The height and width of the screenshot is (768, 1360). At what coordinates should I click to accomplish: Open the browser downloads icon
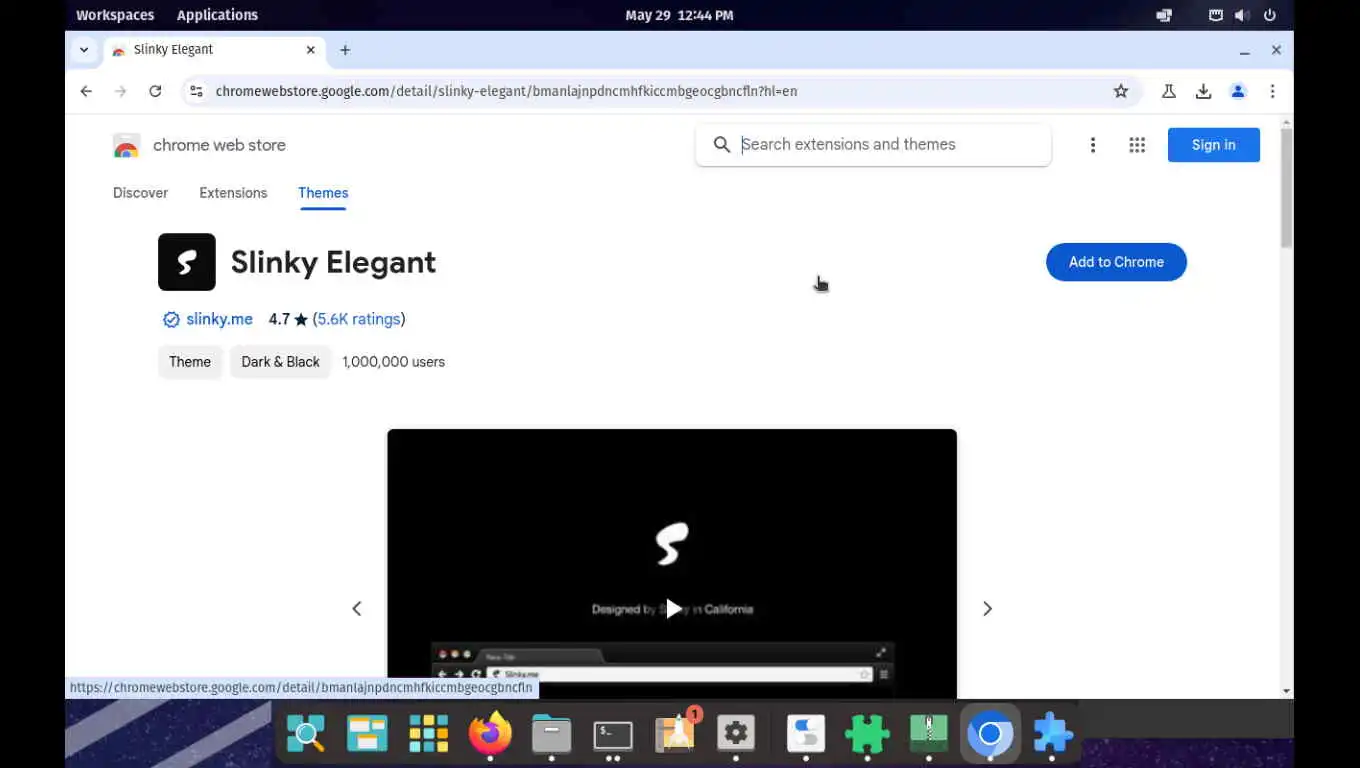point(1203,91)
